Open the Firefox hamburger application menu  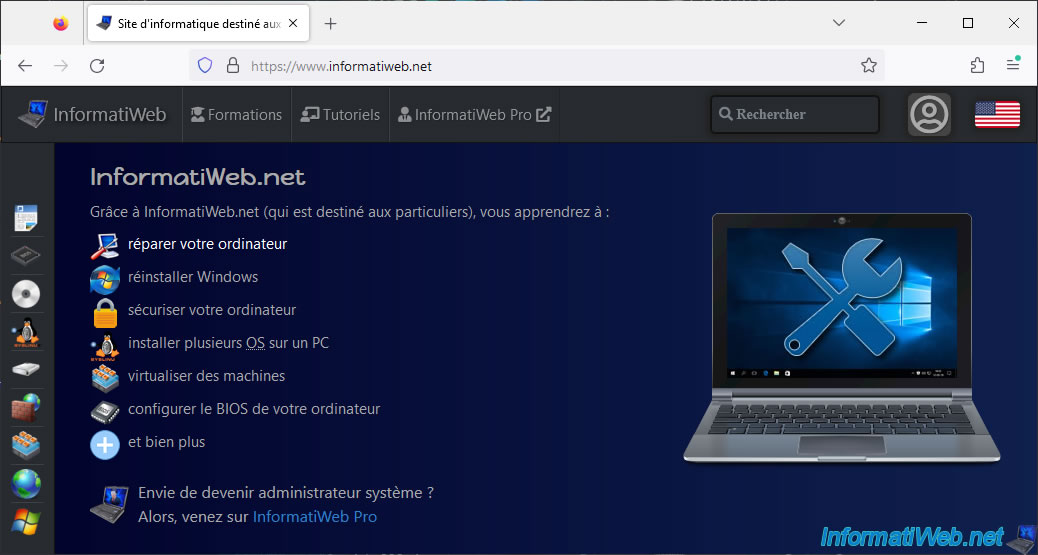[1013, 66]
